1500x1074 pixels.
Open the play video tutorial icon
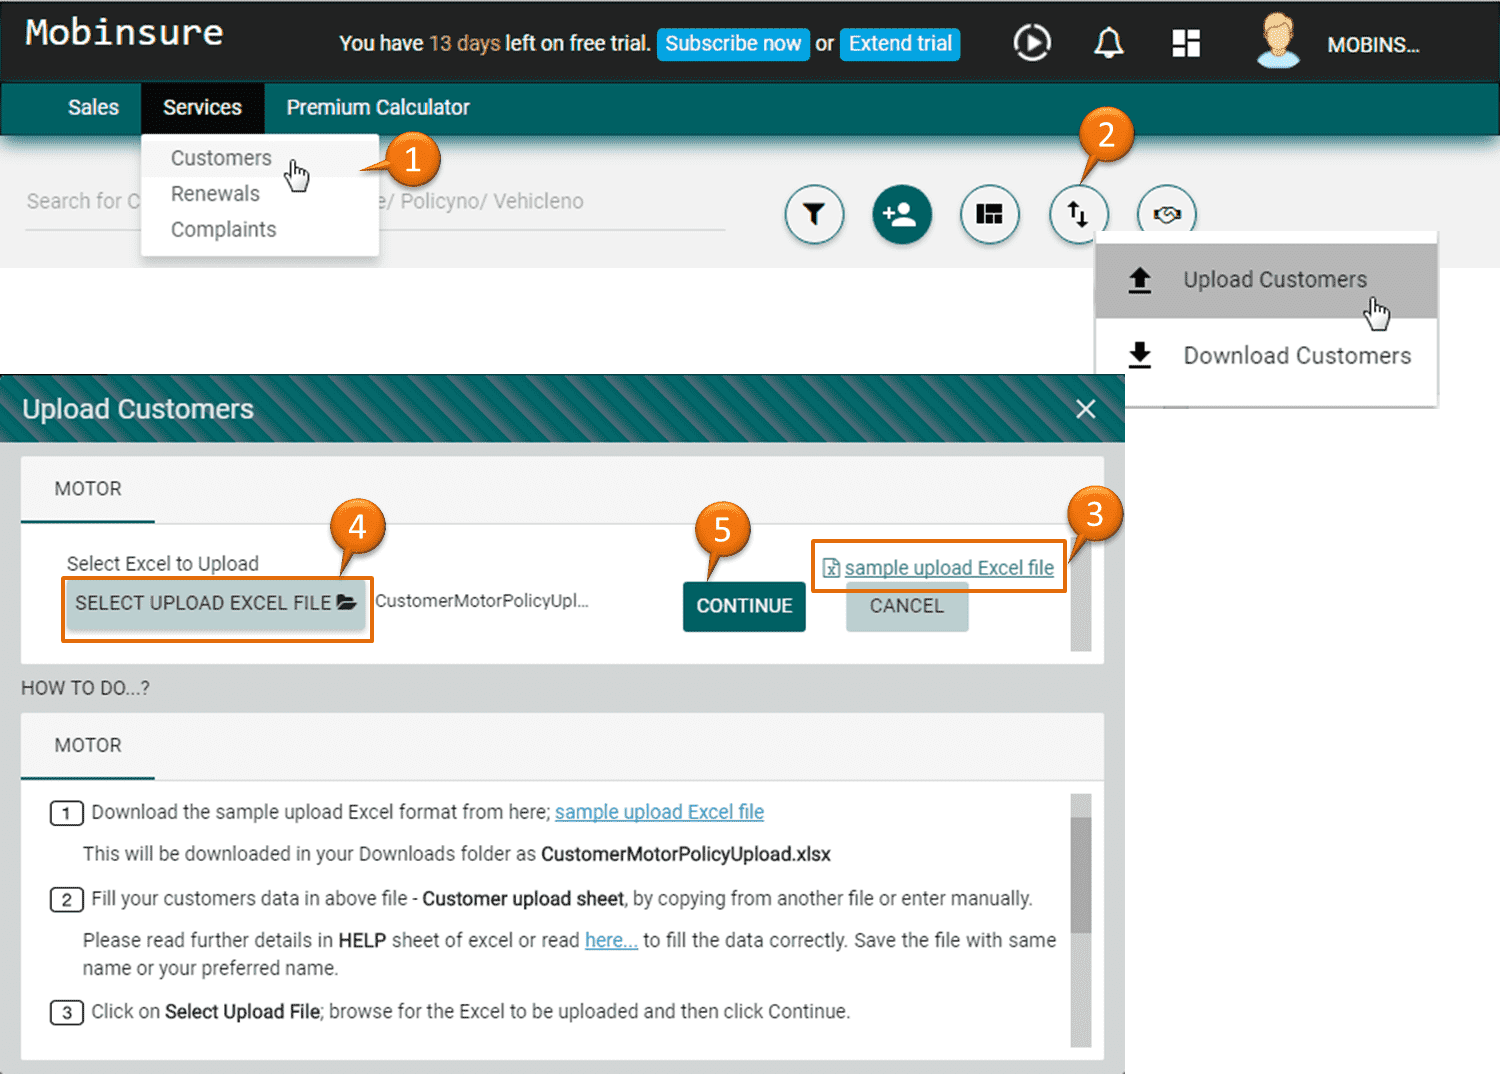pyautogui.click(x=1032, y=43)
